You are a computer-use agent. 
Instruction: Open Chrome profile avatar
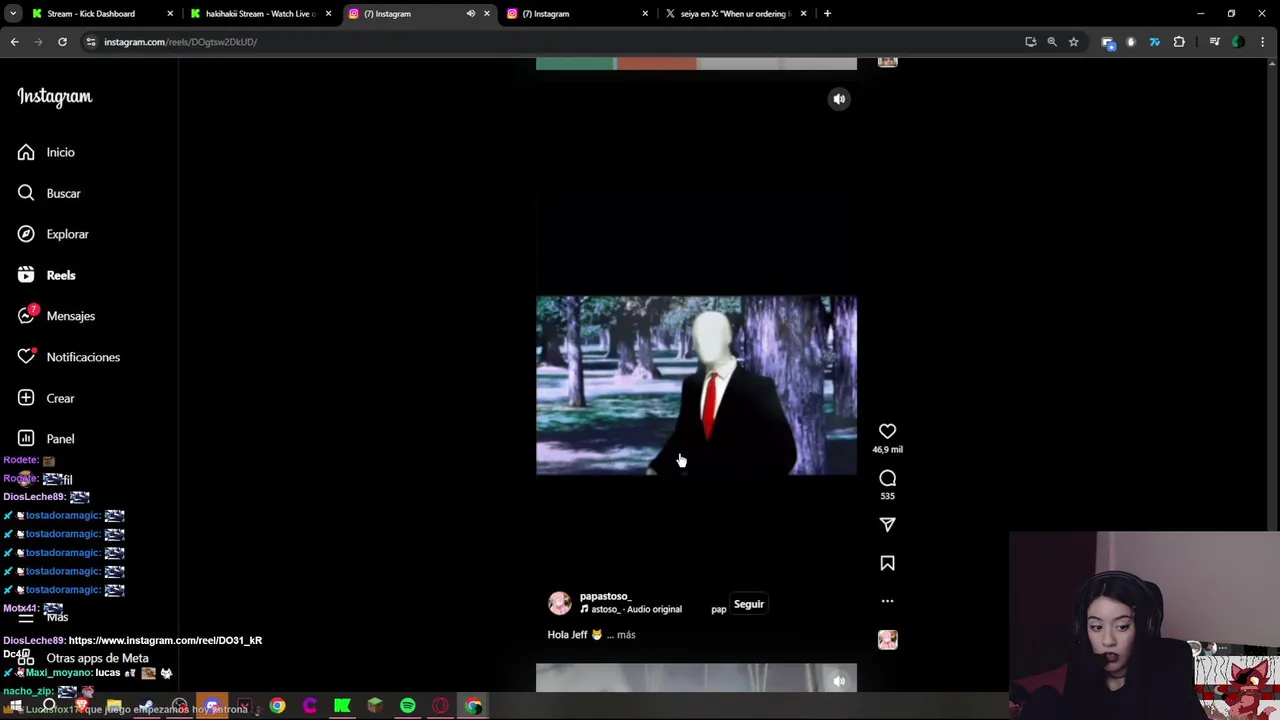(x=1238, y=42)
